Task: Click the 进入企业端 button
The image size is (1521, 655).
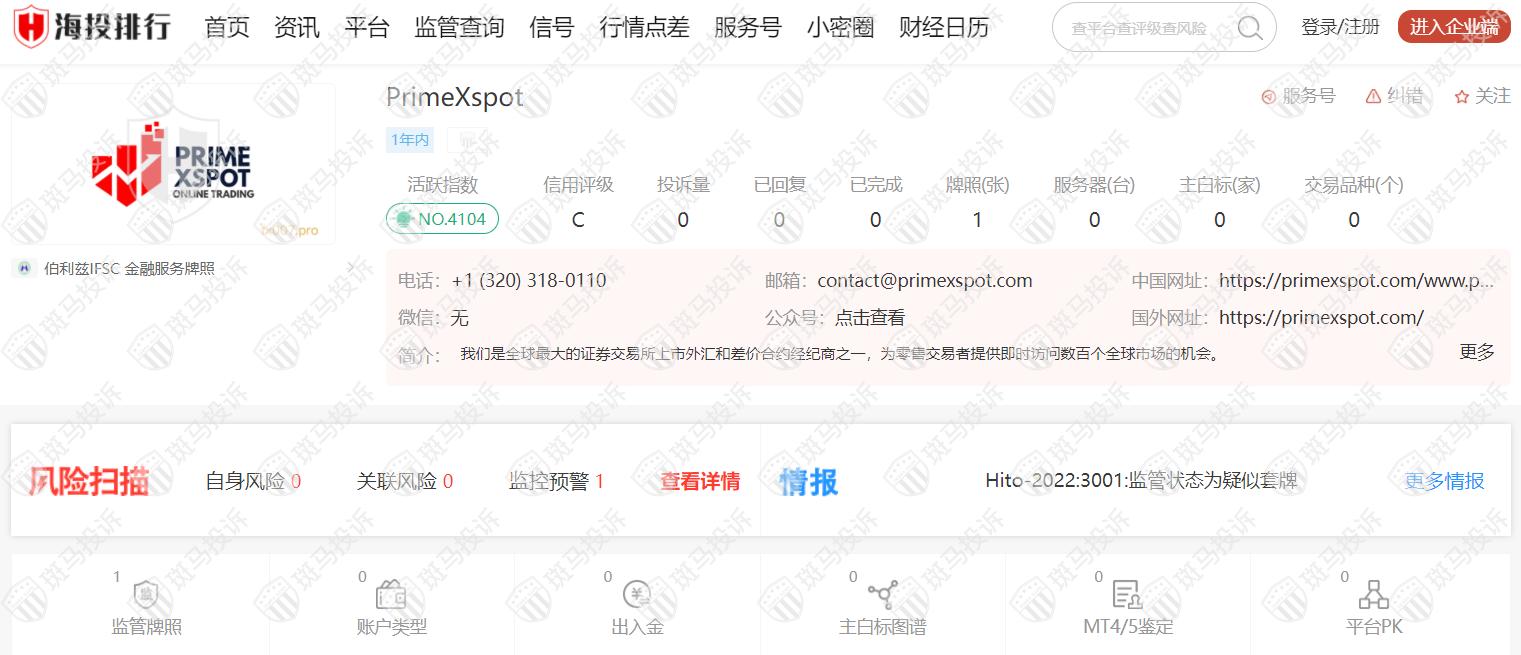Action: pos(1453,27)
